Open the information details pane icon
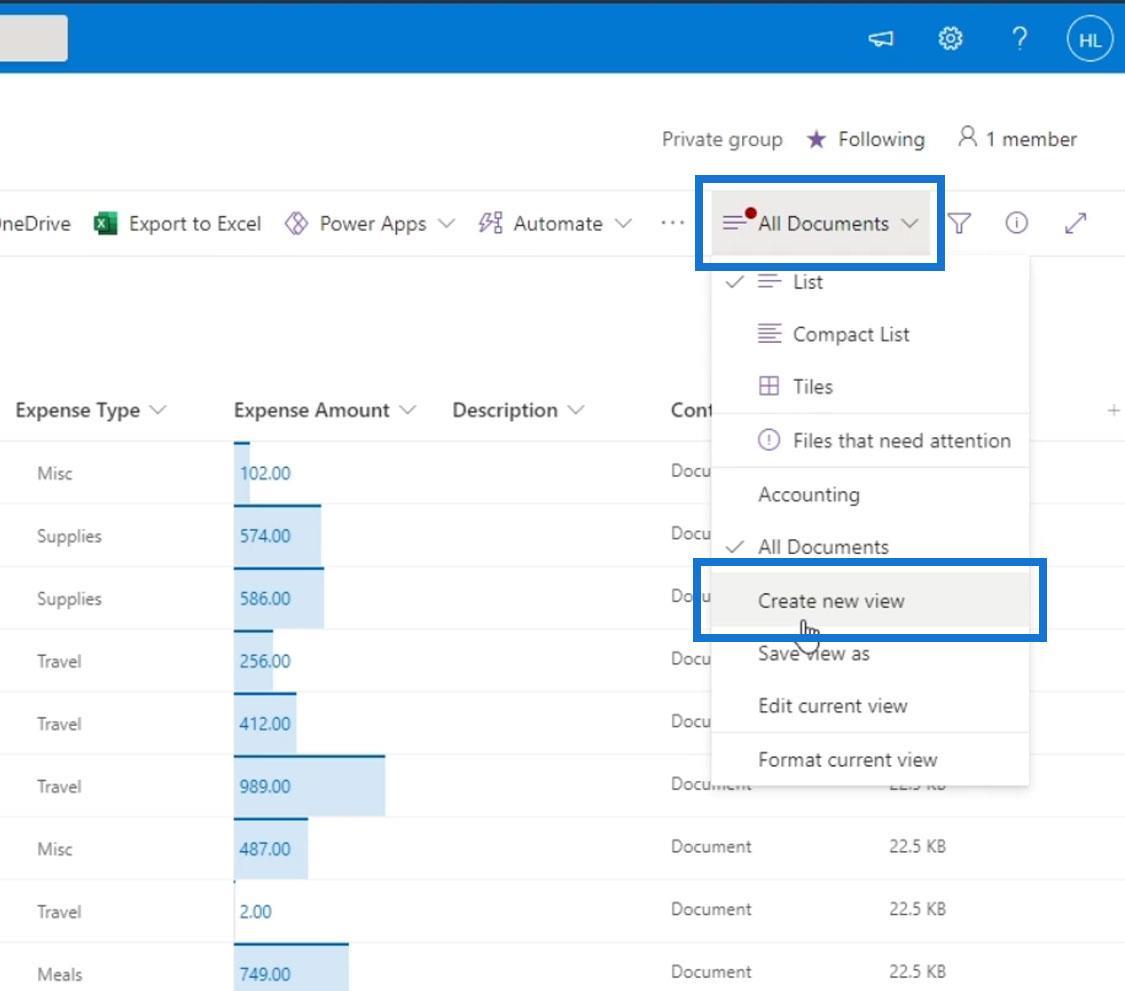The height and width of the screenshot is (991, 1125). click(x=1016, y=223)
